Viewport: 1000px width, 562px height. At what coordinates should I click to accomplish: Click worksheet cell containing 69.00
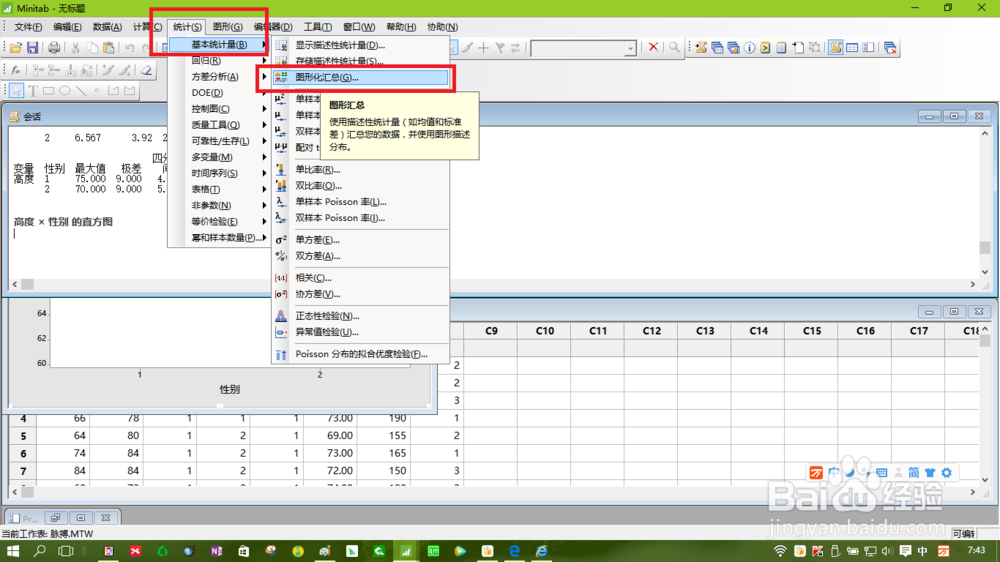[x=330, y=436]
